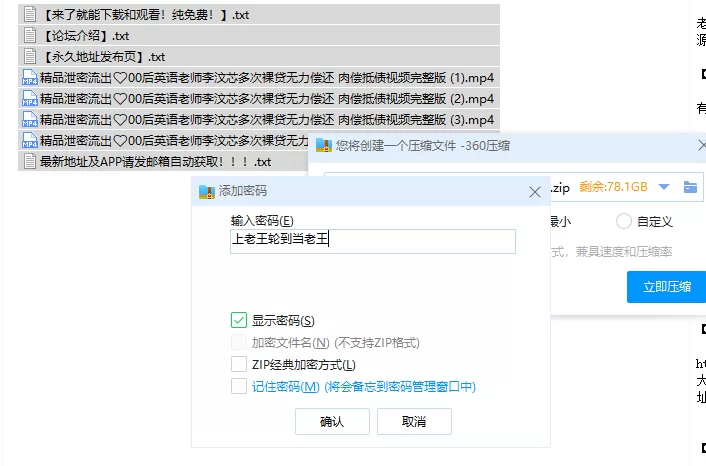Click the MP4 icon of the (1).mp4 video
The height and width of the screenshot is (466, 706).
(x=30, y=78)
